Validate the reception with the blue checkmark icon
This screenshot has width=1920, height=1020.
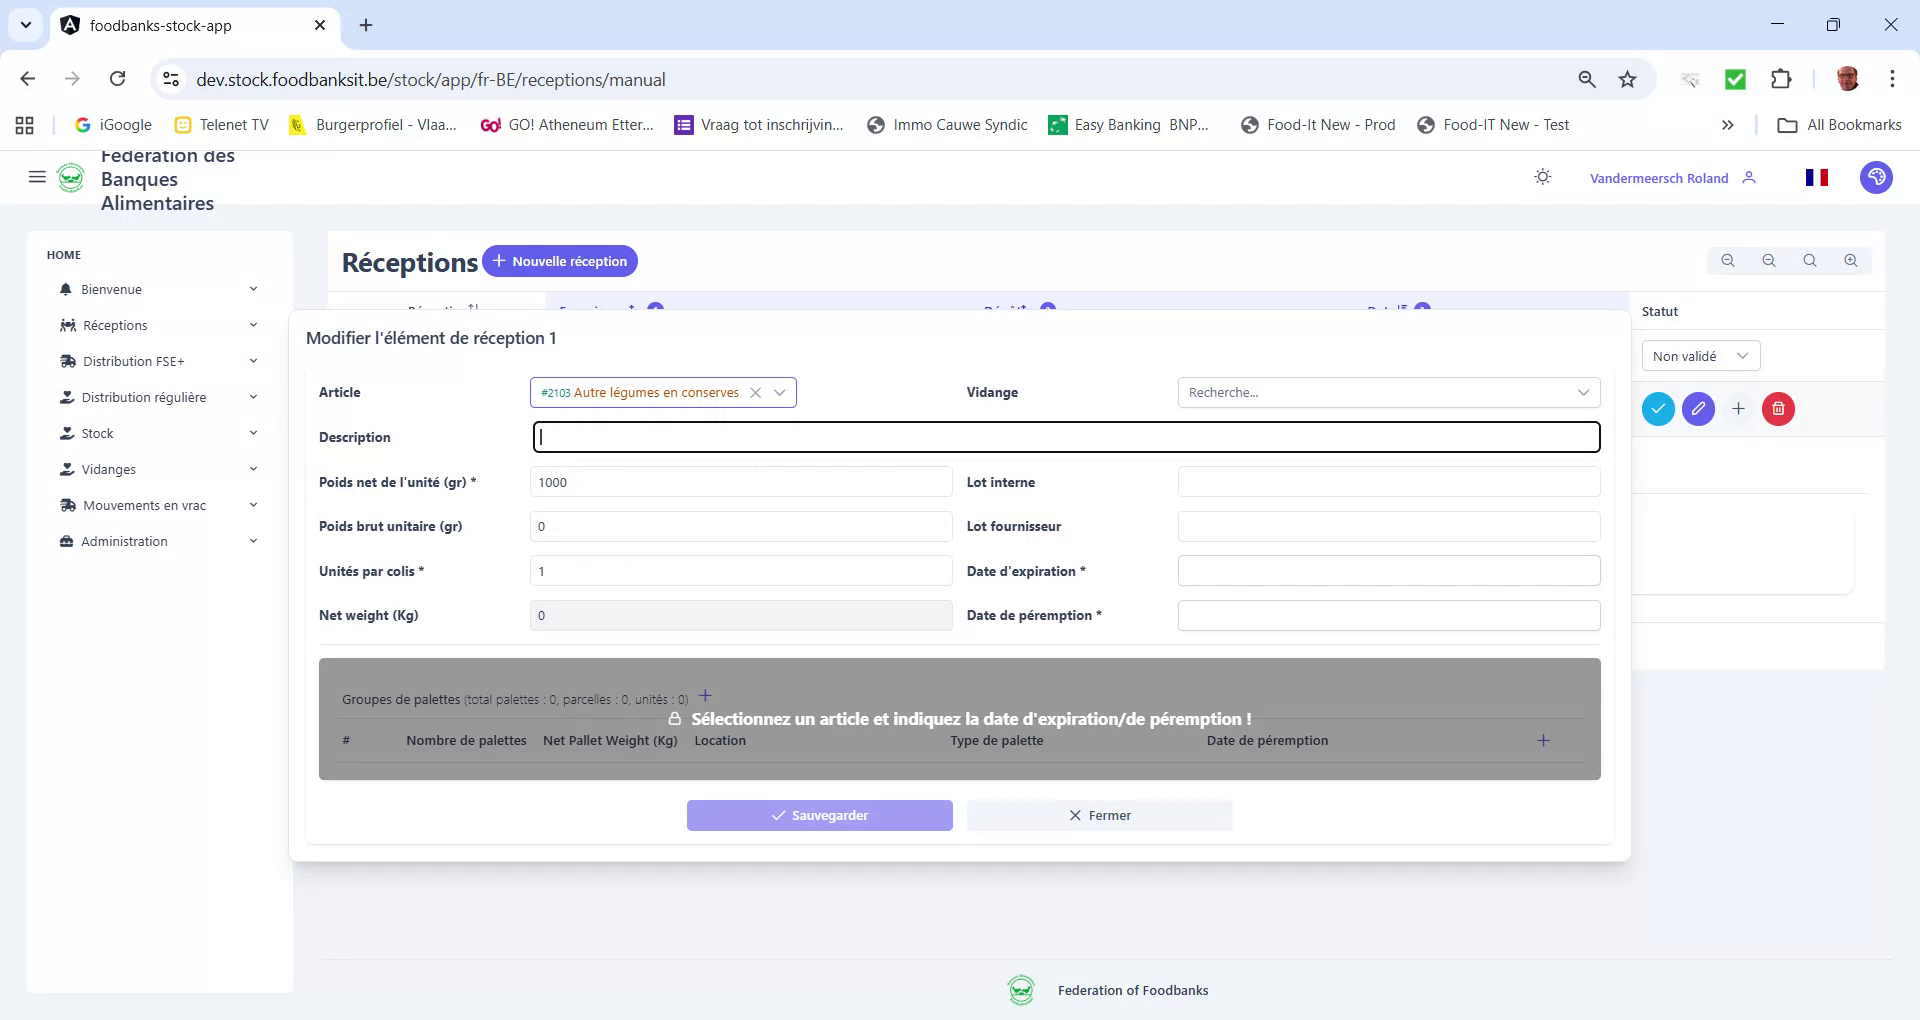(x=1659, y=409)
